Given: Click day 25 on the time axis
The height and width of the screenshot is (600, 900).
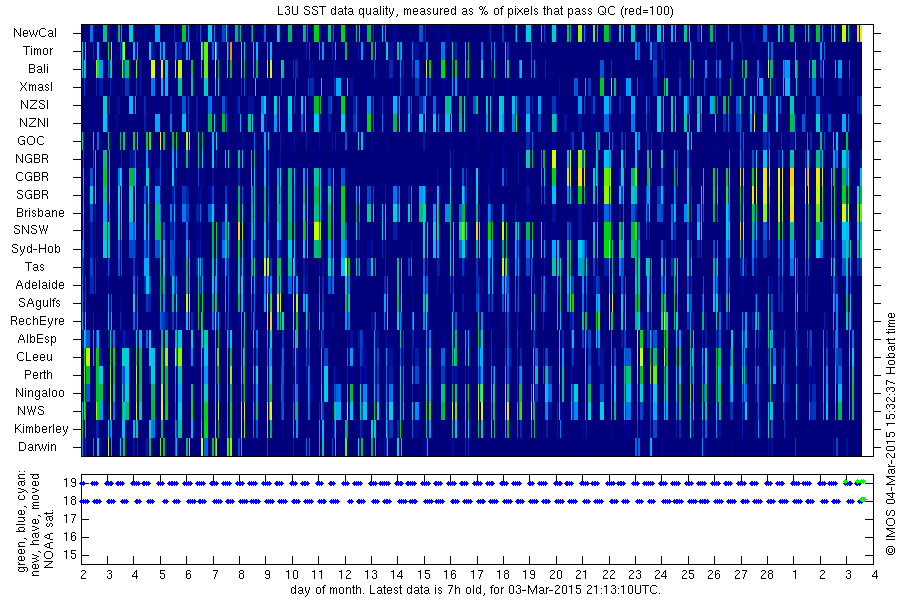Looking at the screenshot, I should [x=688, y=575].
